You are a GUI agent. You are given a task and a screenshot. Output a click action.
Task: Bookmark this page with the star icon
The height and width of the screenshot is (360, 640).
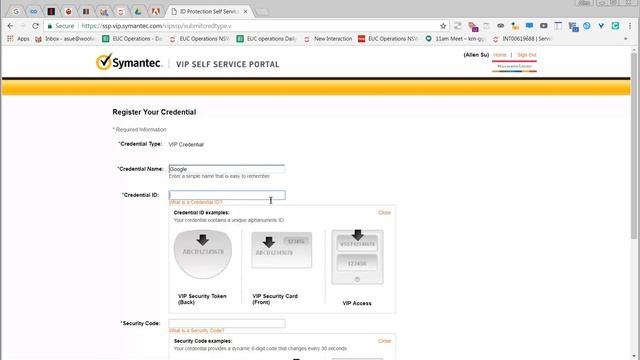coord(443,26)
